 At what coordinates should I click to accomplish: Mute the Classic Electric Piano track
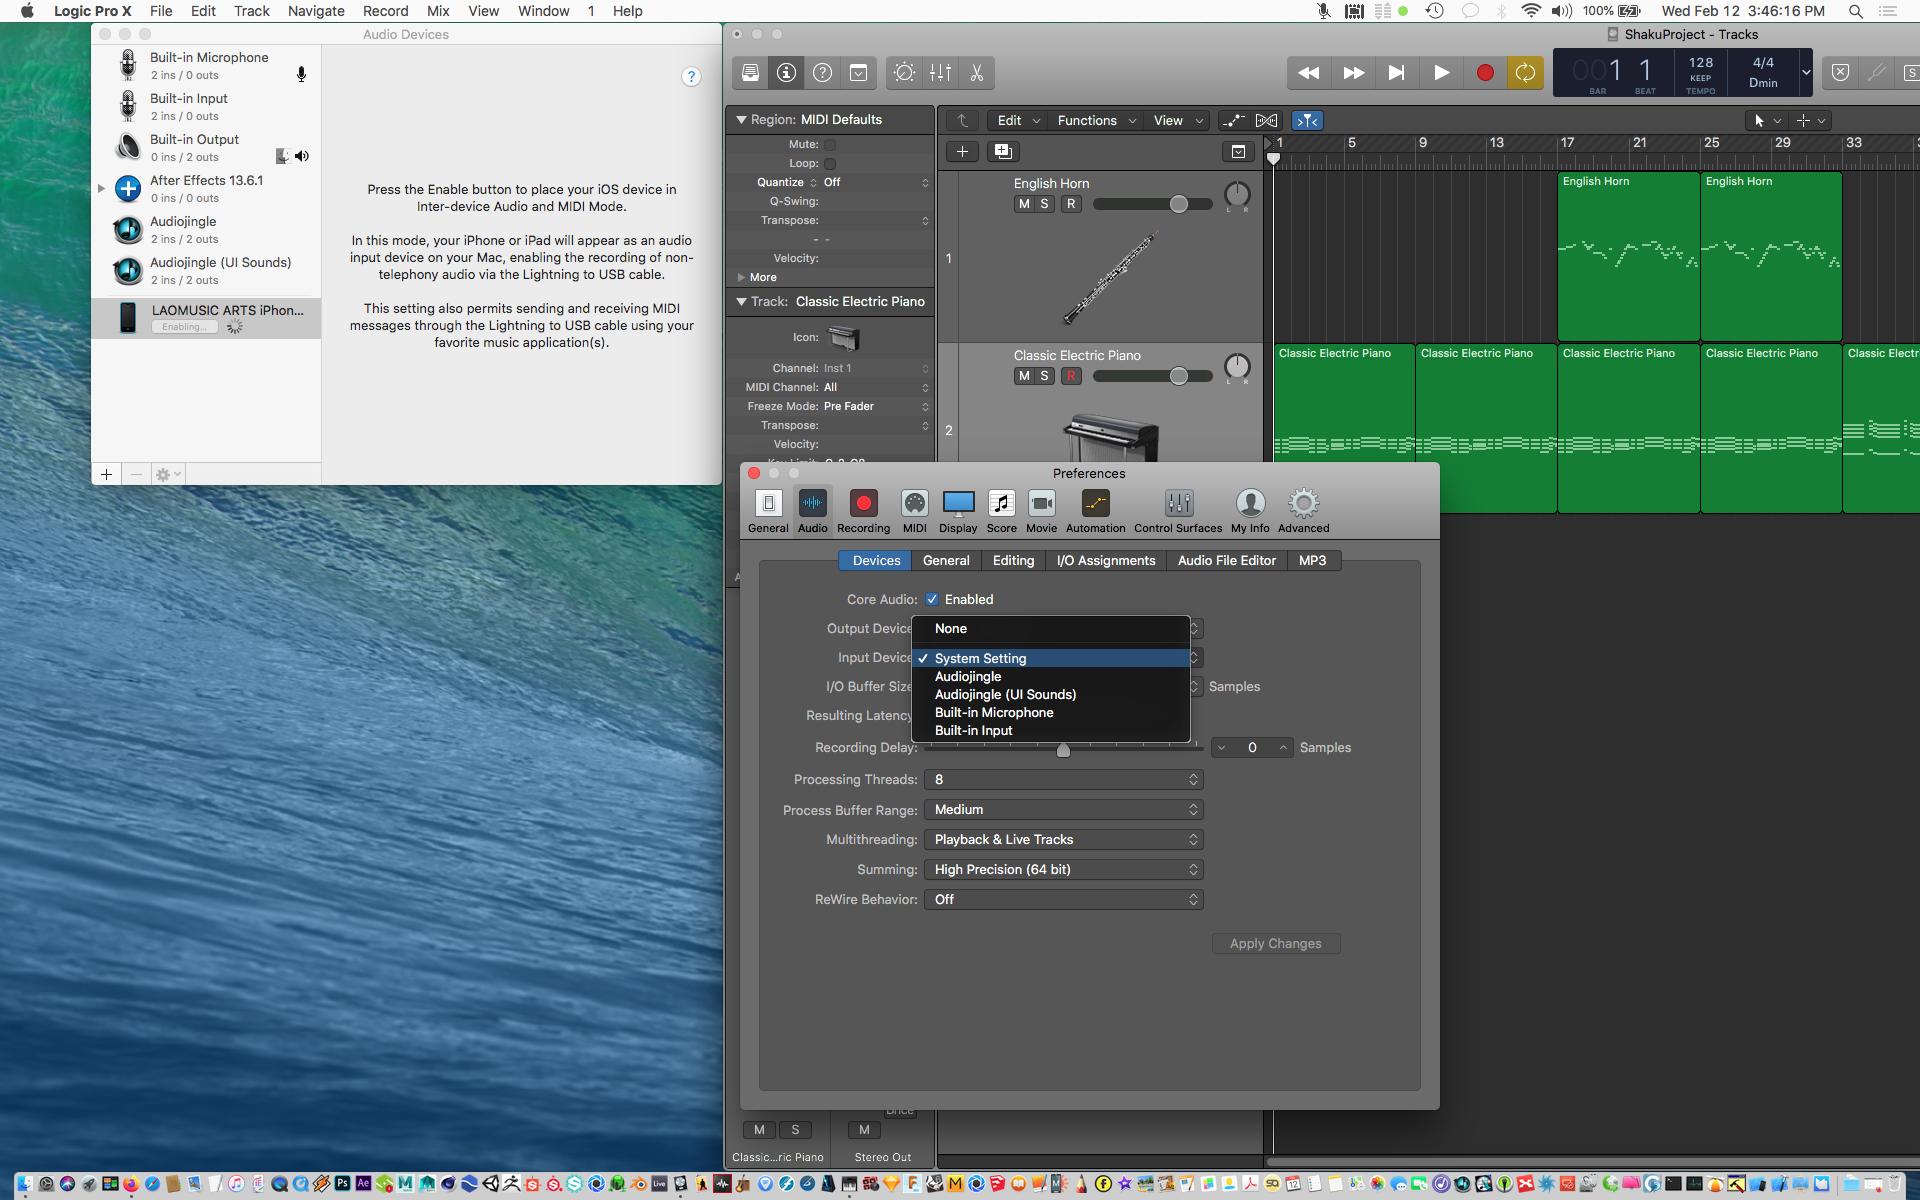click(x=1023, y=376)
